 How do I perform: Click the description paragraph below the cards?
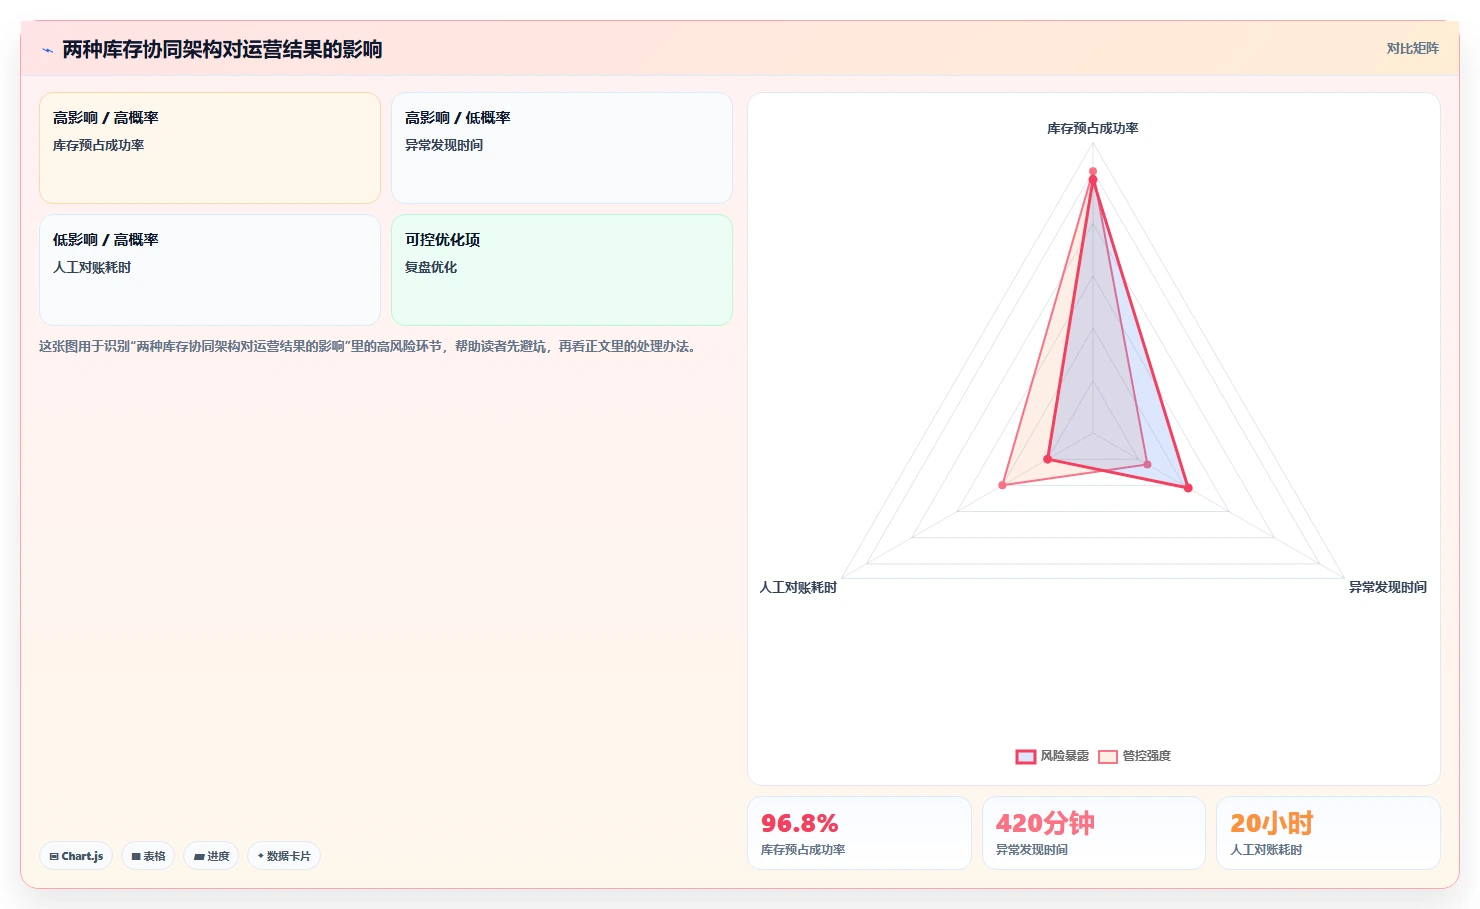tap(367, 346)
